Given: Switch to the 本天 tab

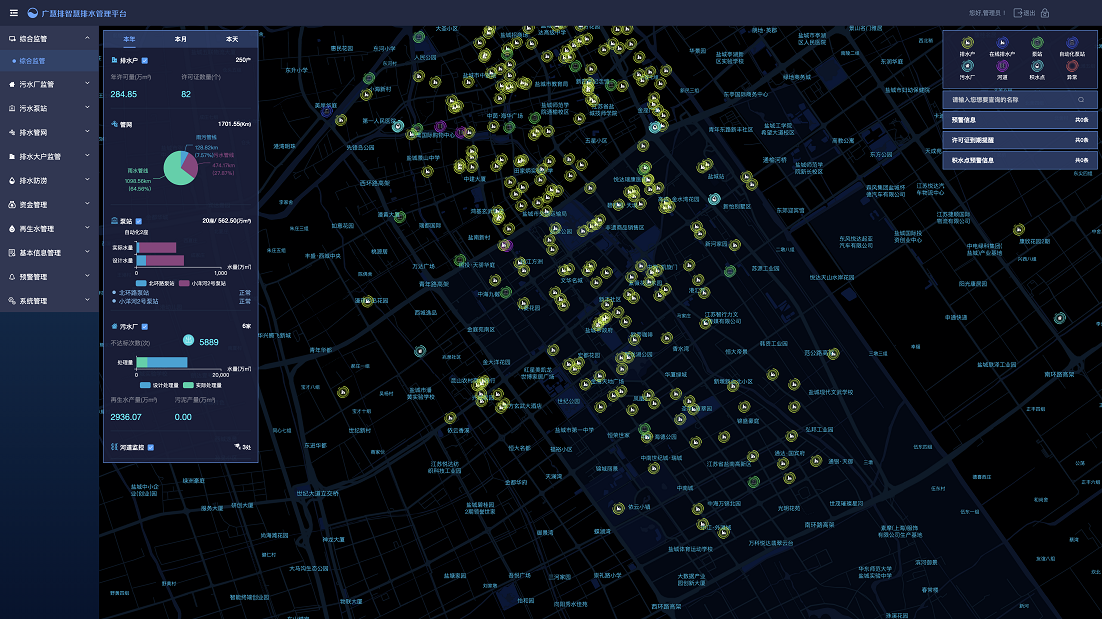Looking at the screenshot, I should pos(232,39).
